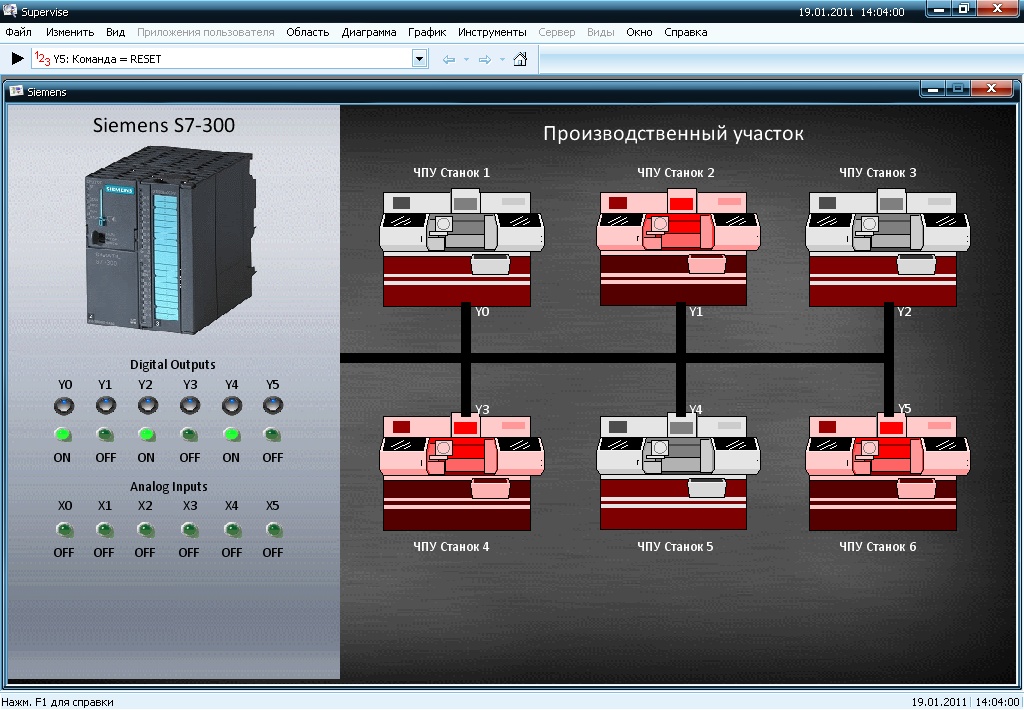This screenshot has width=1024, height=710.
Task: Click the Siemens S7-300 heading text
Action: (x=163, y=125)
